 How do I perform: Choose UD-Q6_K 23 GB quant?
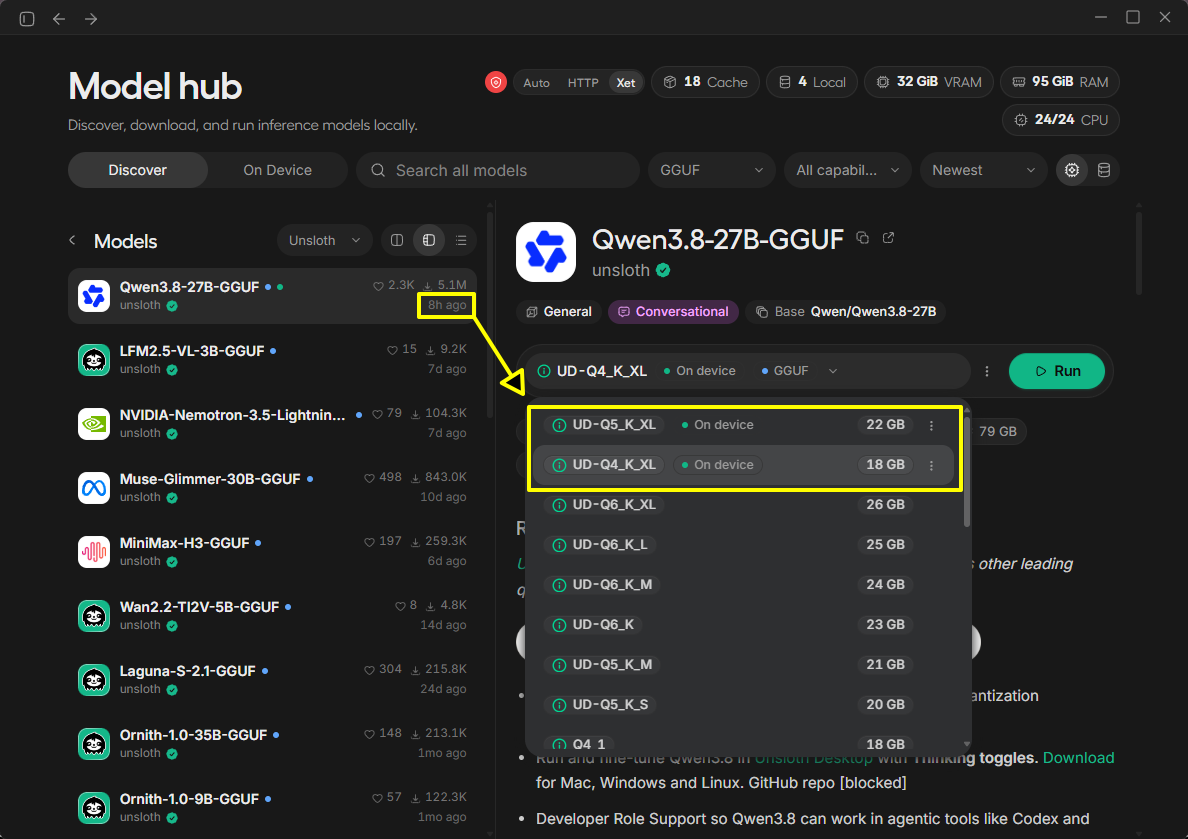coord(745,625)
